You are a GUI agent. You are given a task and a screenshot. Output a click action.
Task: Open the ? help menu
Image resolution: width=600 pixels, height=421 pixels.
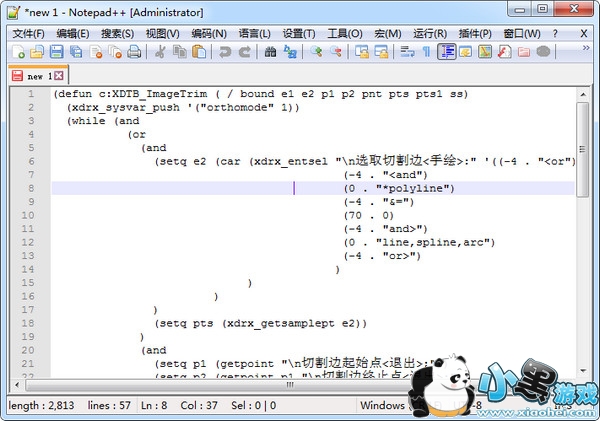(555, 34)
